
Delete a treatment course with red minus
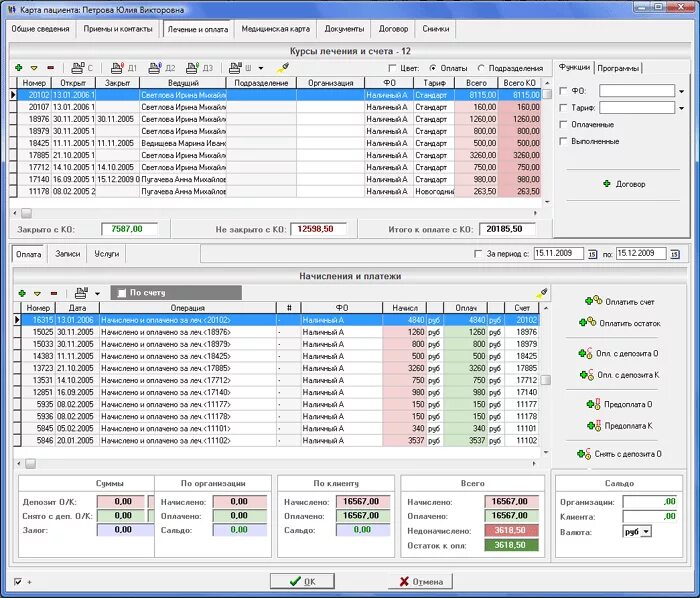(50, 68)
